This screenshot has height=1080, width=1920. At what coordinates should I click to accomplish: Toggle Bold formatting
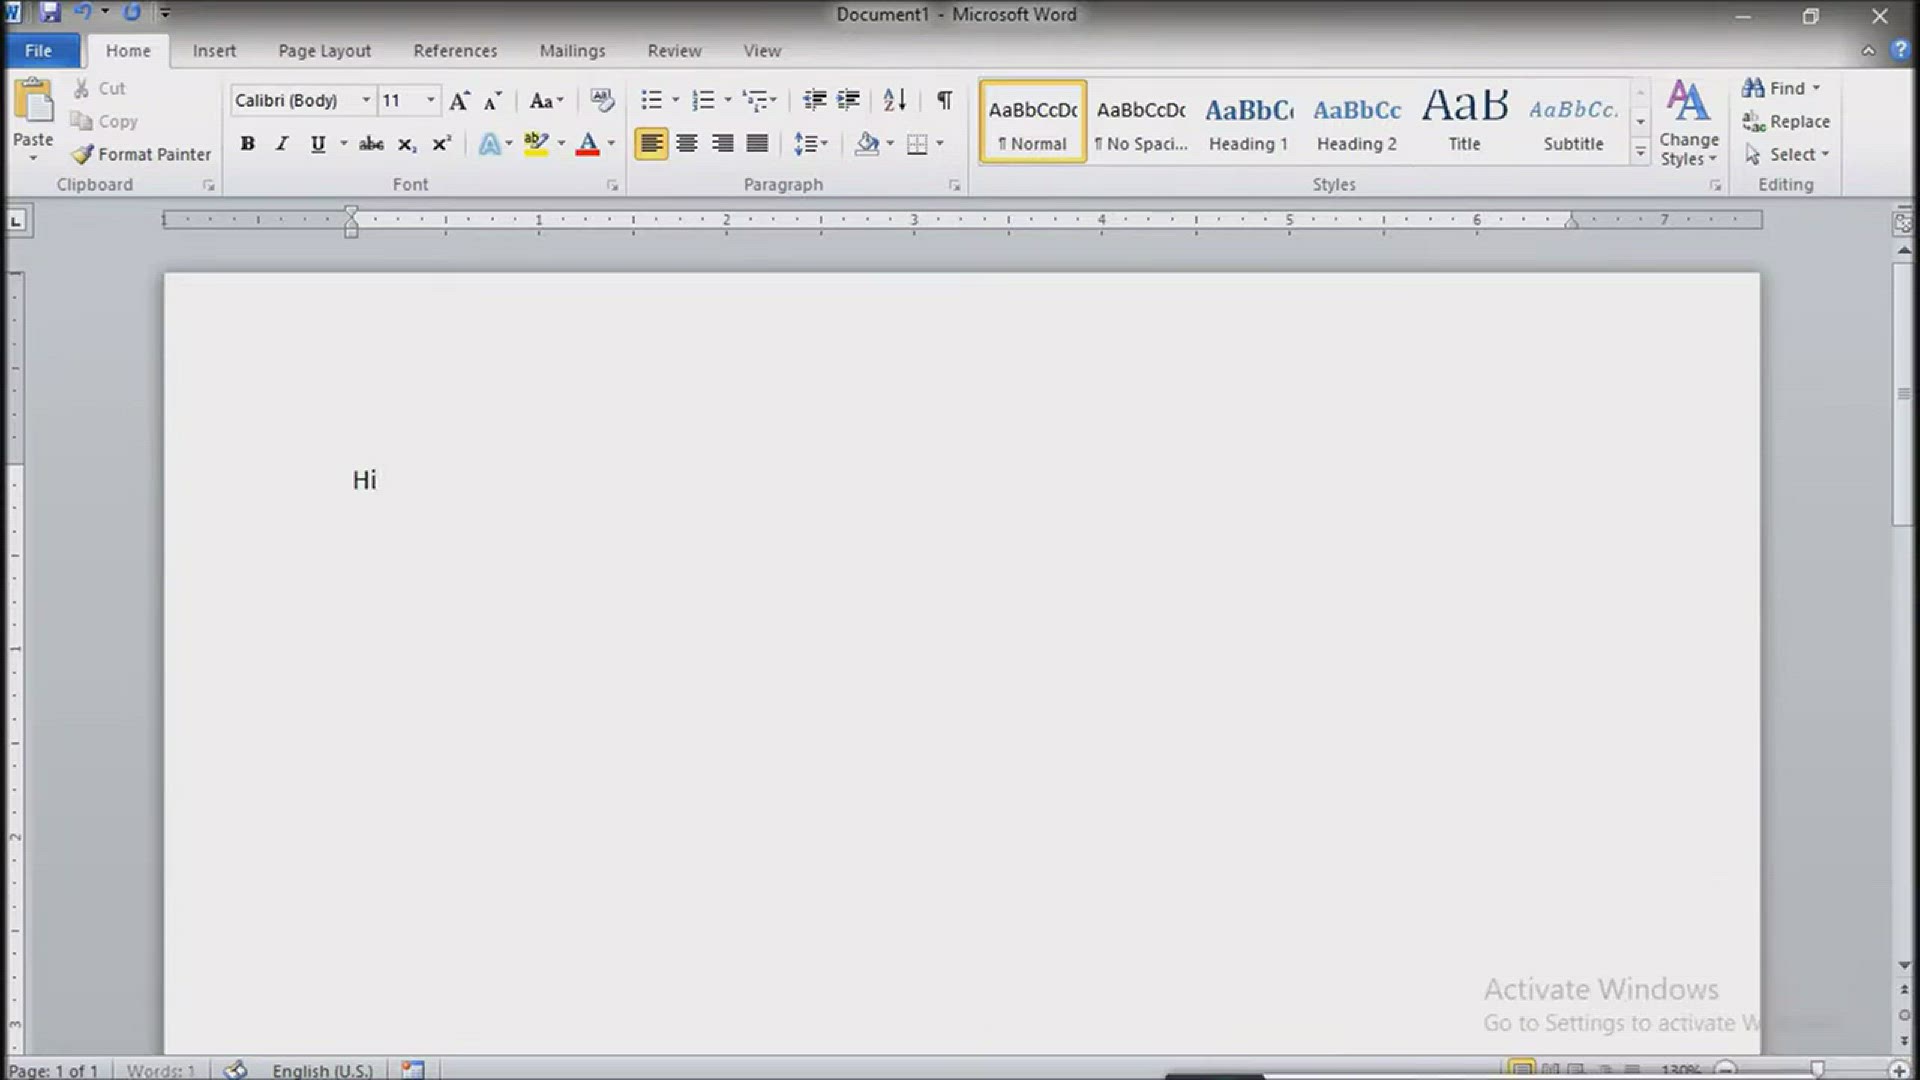click(247, 144)
